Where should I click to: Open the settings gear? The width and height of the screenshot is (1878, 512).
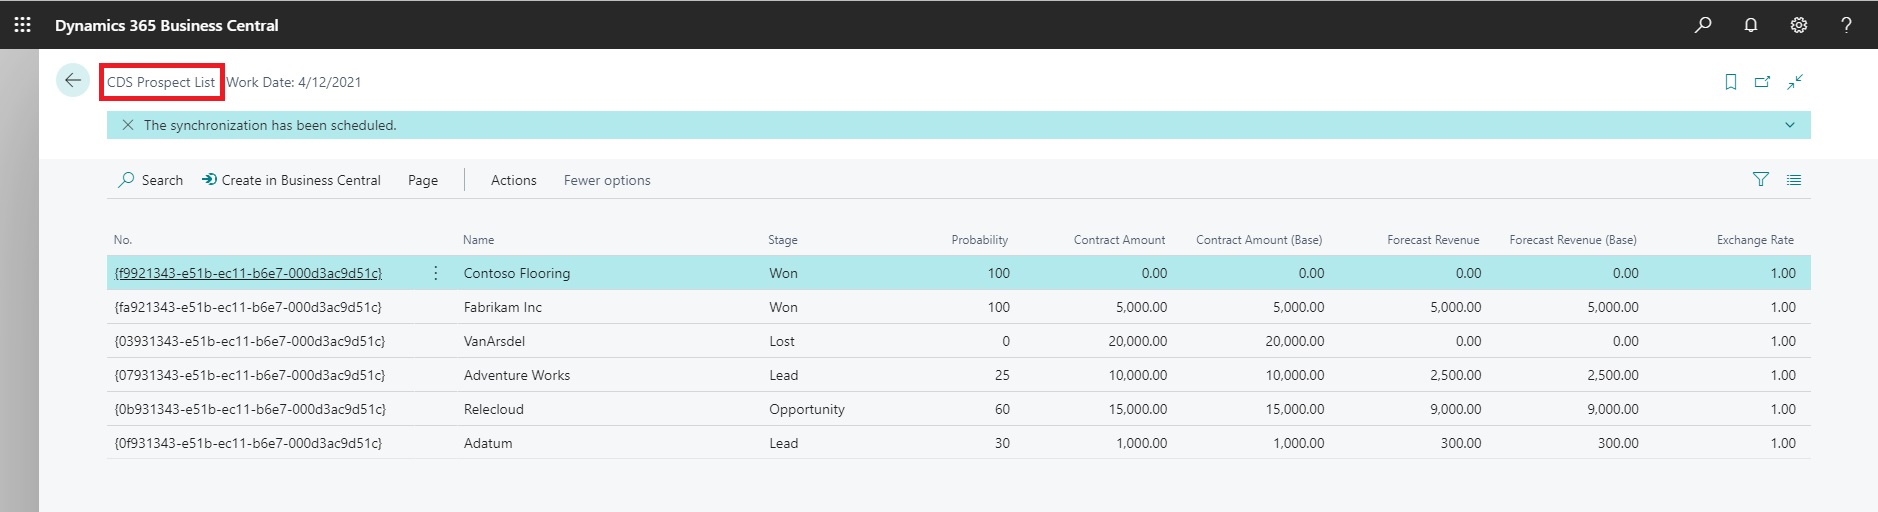point(1799,25)
